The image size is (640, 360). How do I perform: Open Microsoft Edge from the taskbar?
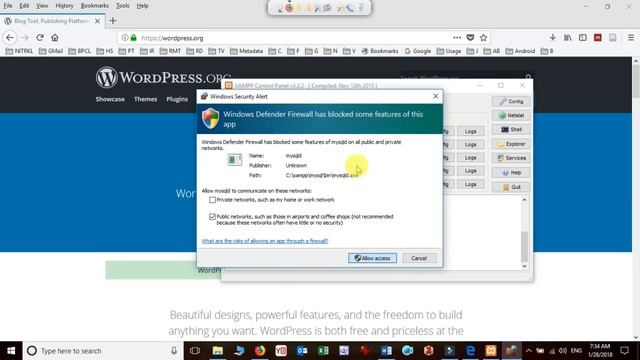click(x=470, y=351)
